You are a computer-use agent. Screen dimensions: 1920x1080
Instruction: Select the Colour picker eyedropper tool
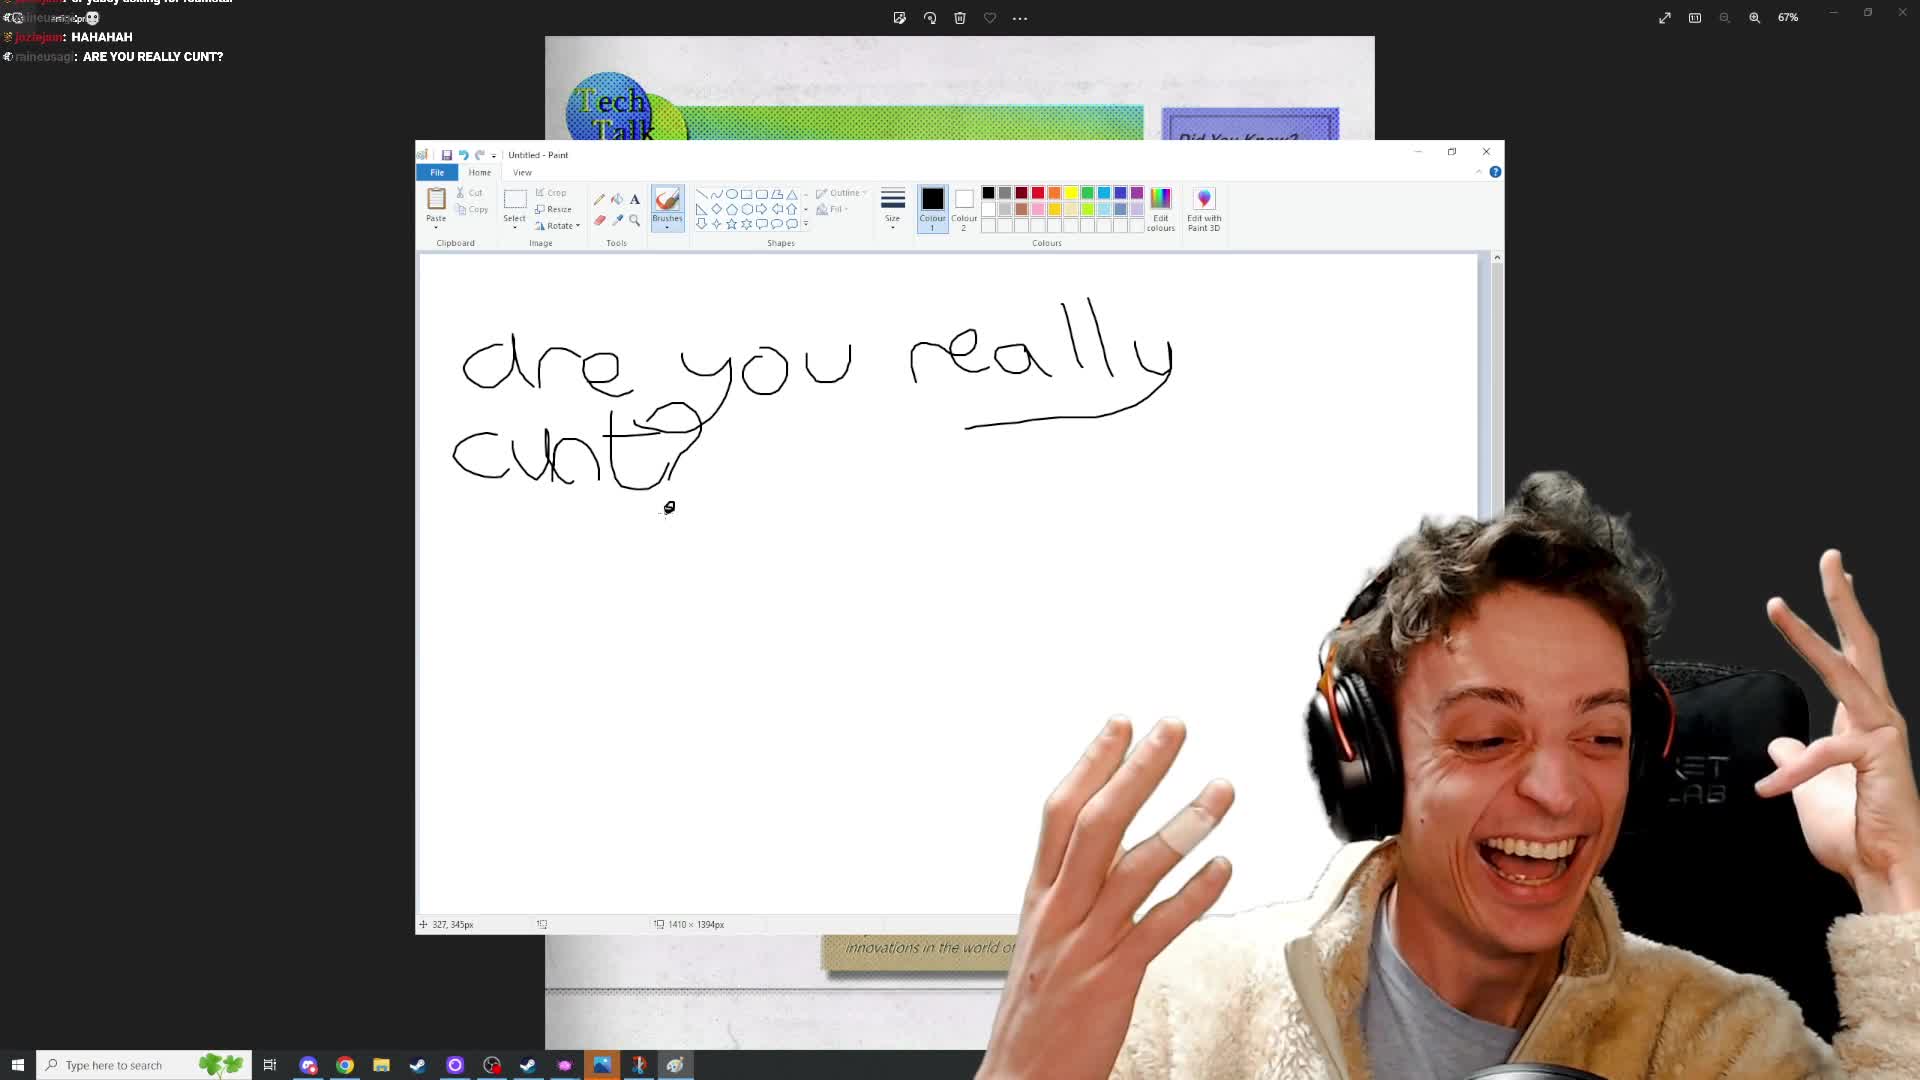click(x=617, y=220)
